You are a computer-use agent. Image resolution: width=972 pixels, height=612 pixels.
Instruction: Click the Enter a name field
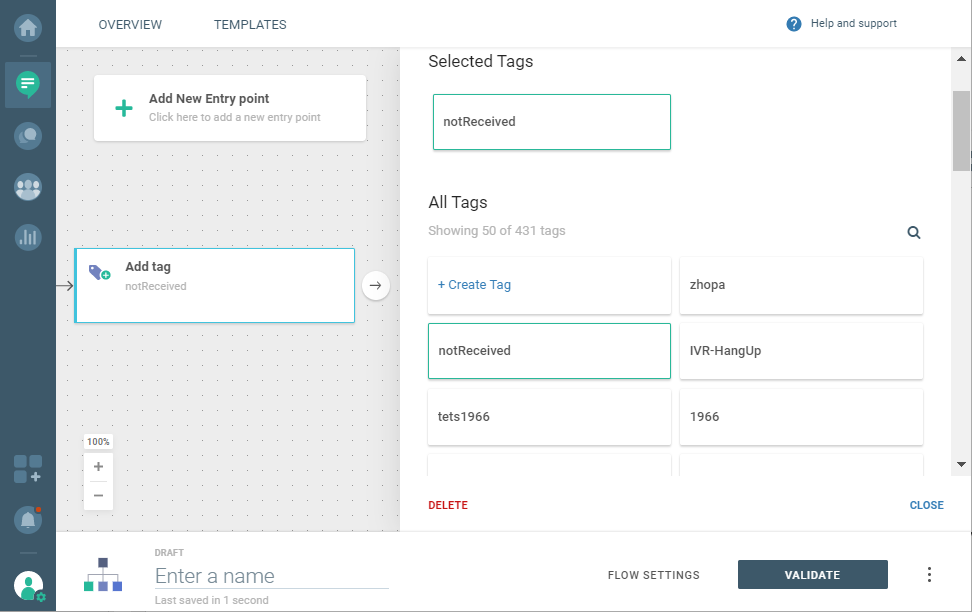tap(271, 576)
